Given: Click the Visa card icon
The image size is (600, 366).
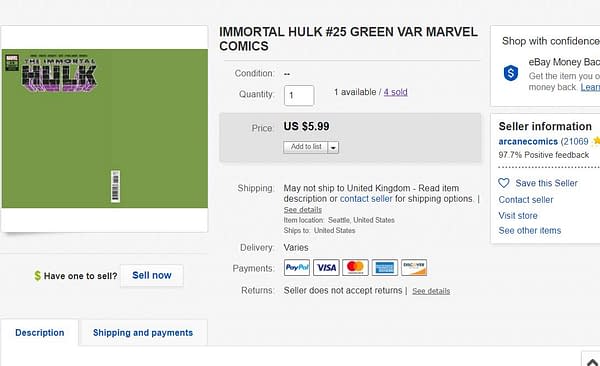Looking at the screenshot, I should click(326, 268).
